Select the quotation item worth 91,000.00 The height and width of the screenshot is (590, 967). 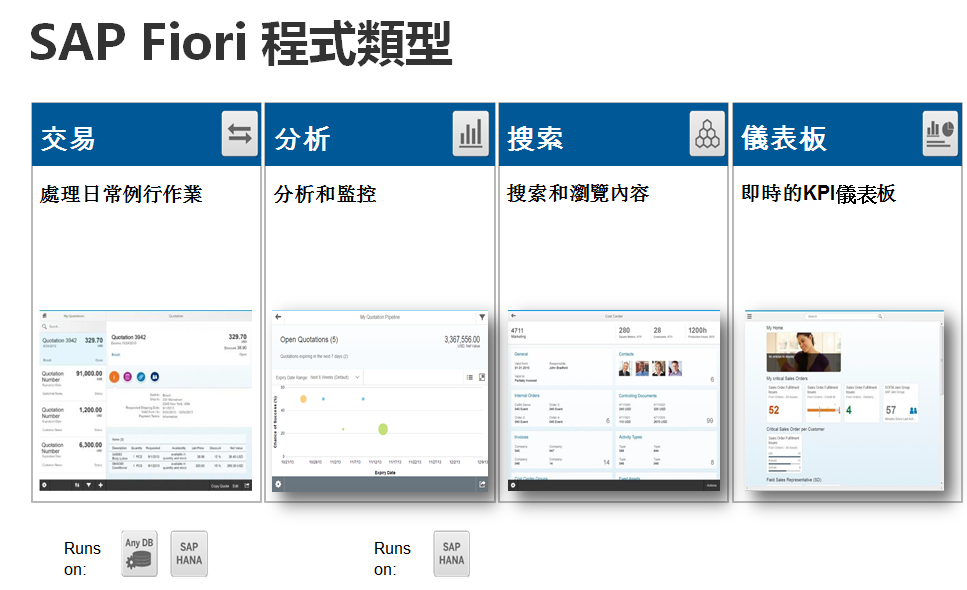[x=73, y=382]
